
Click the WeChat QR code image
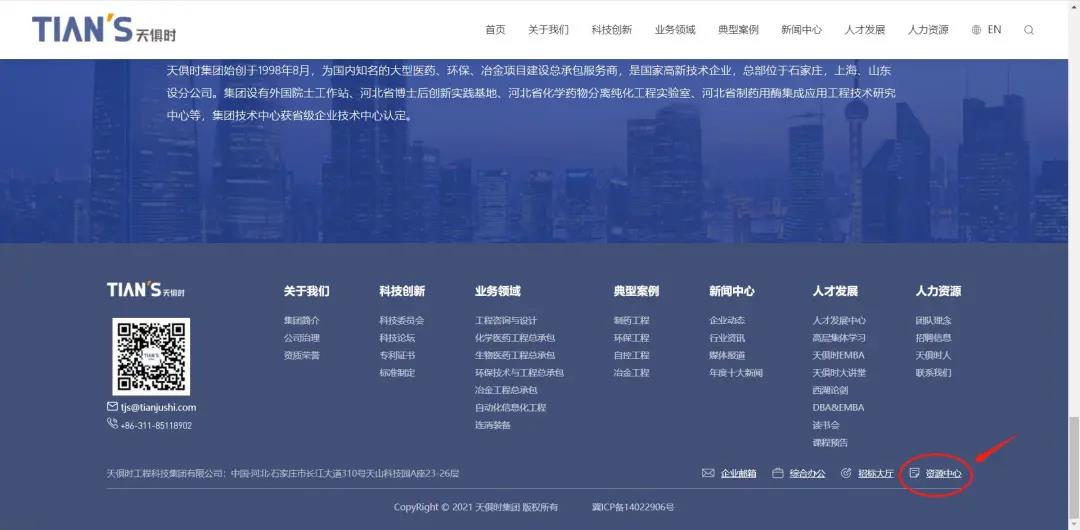click(151, 356)
